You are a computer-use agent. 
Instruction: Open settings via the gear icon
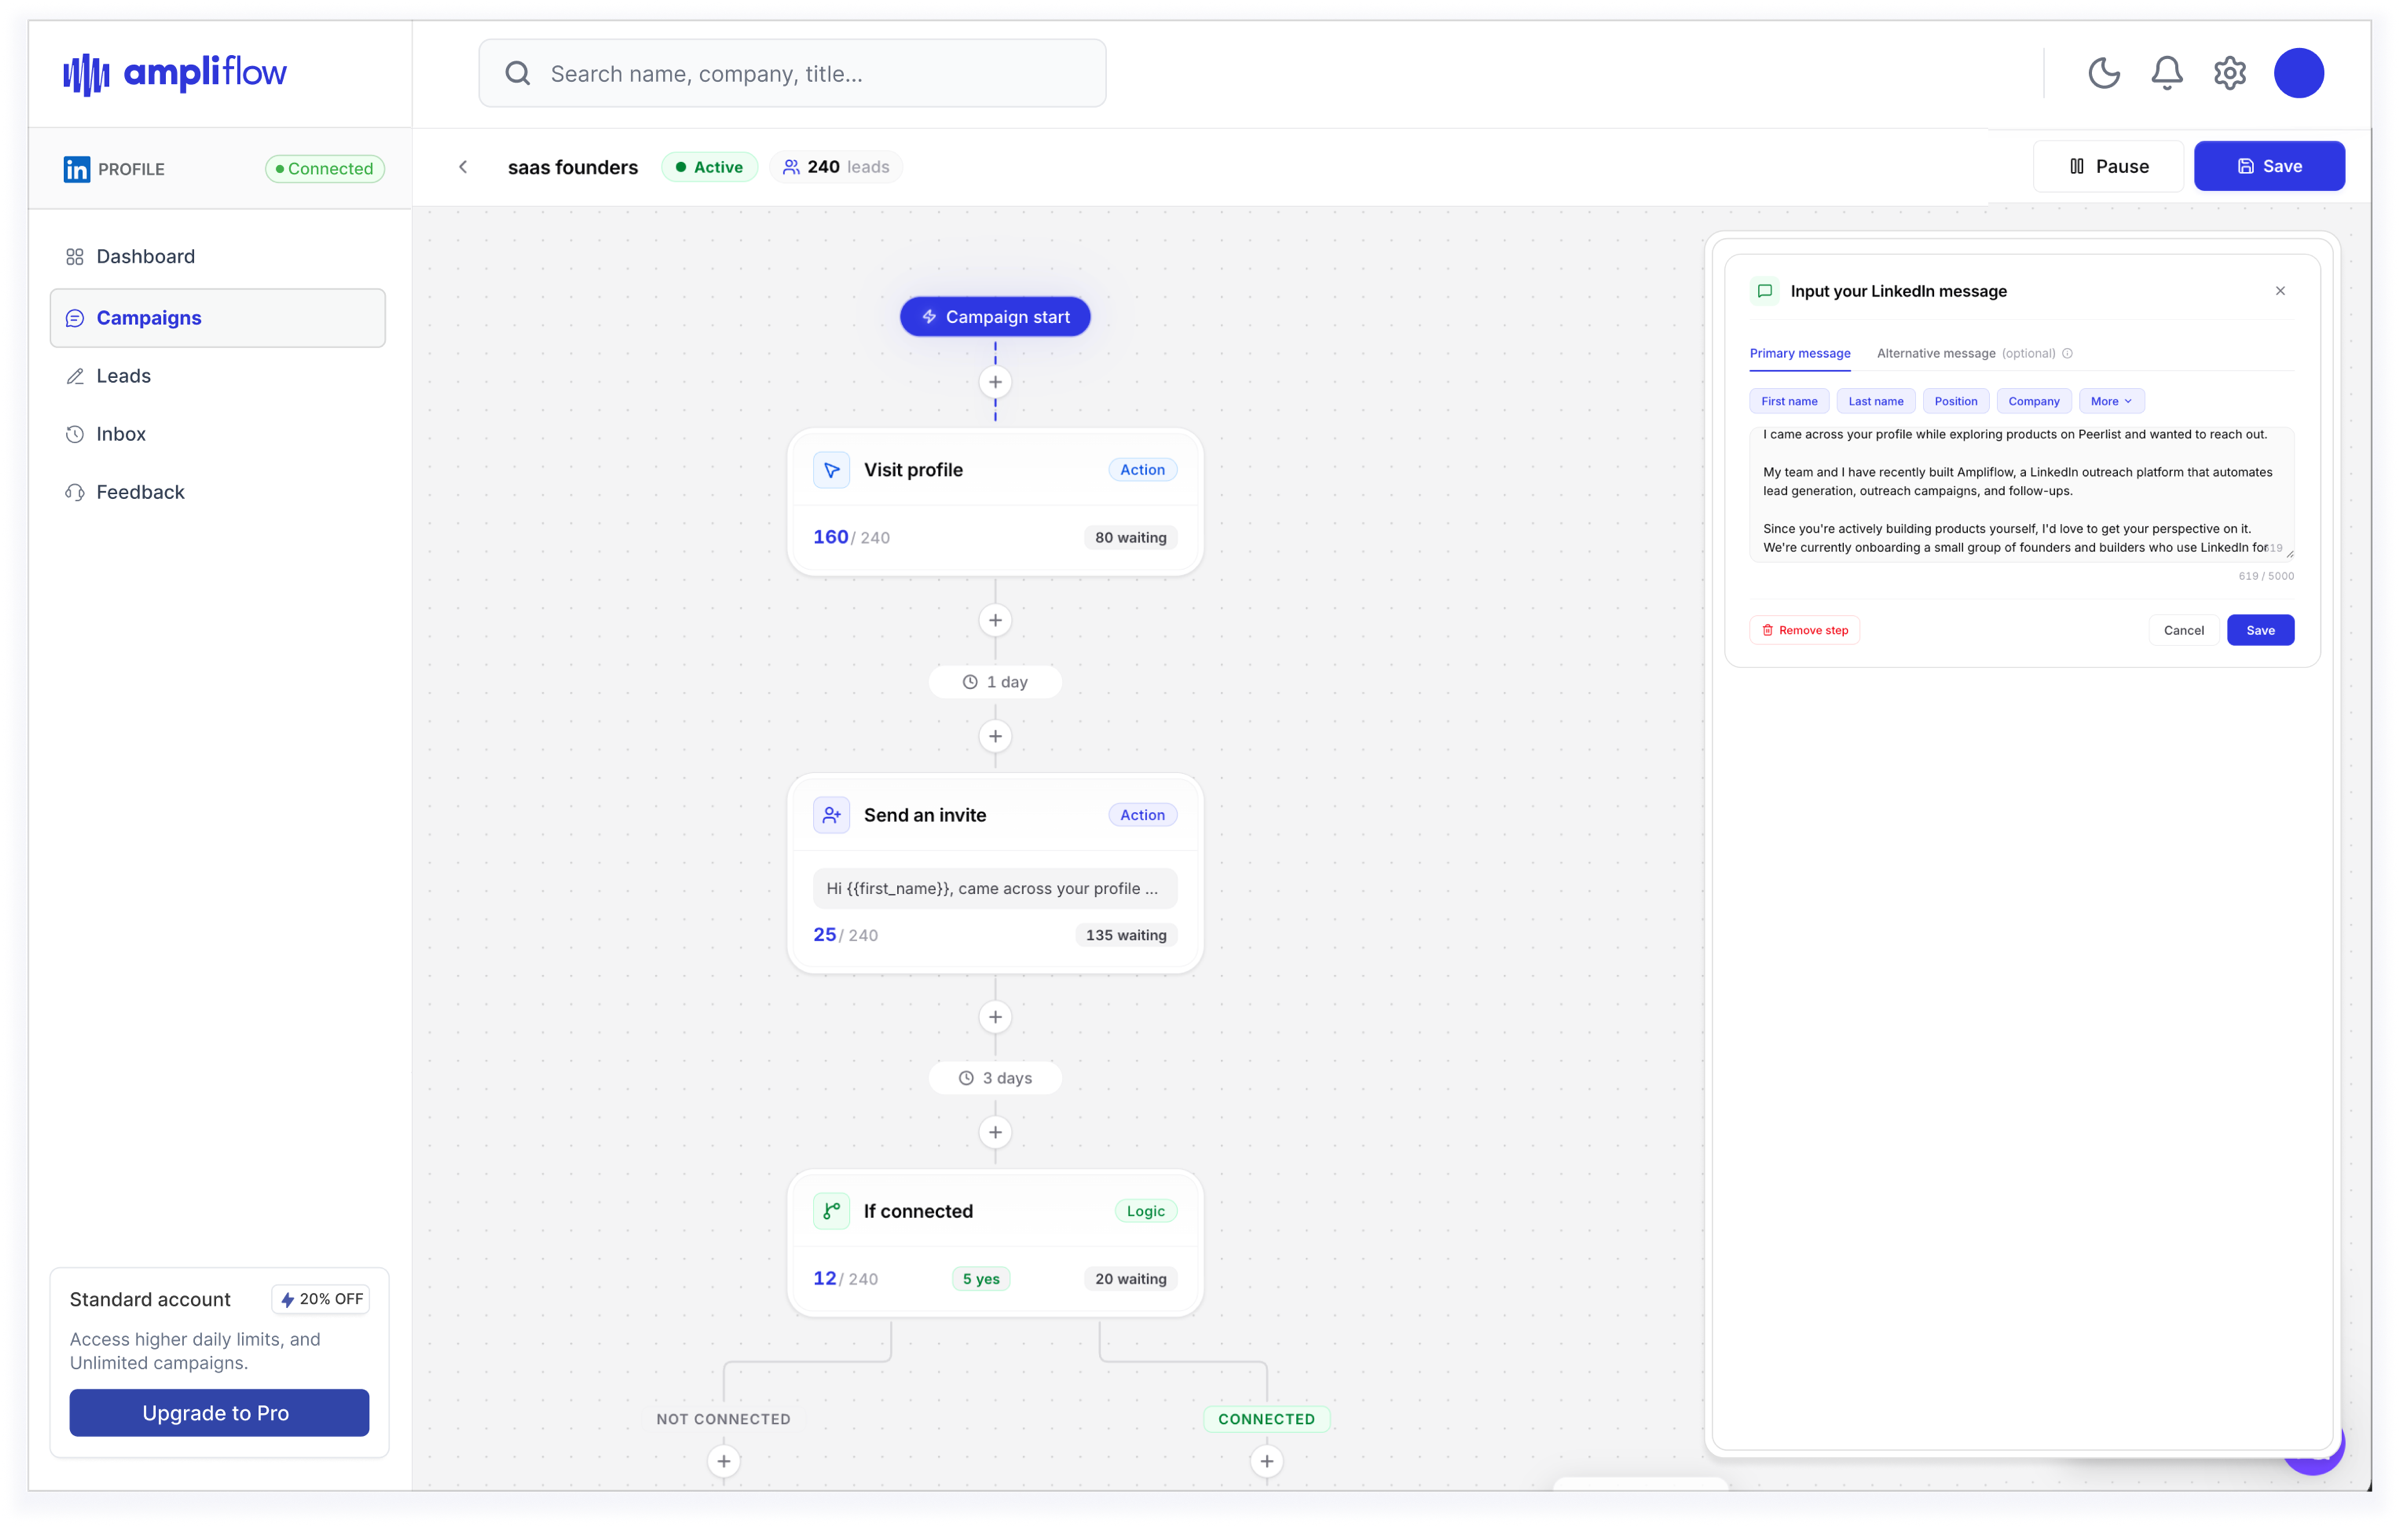click(x=2229, y=73)
